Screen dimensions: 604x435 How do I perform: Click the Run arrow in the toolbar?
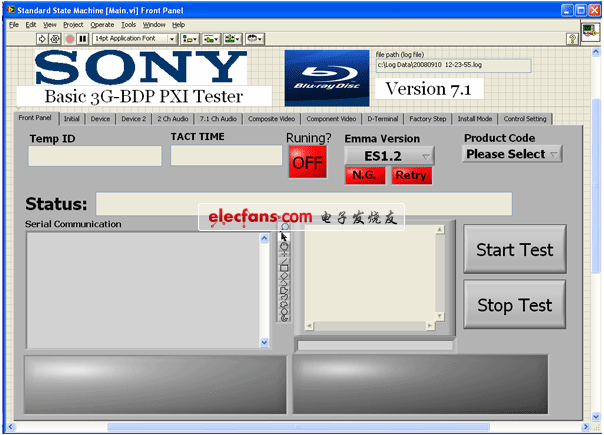coord(42,38)
